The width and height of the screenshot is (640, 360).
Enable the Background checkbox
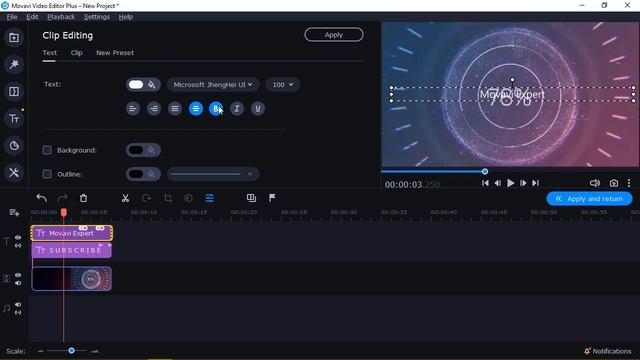[47, 150]
